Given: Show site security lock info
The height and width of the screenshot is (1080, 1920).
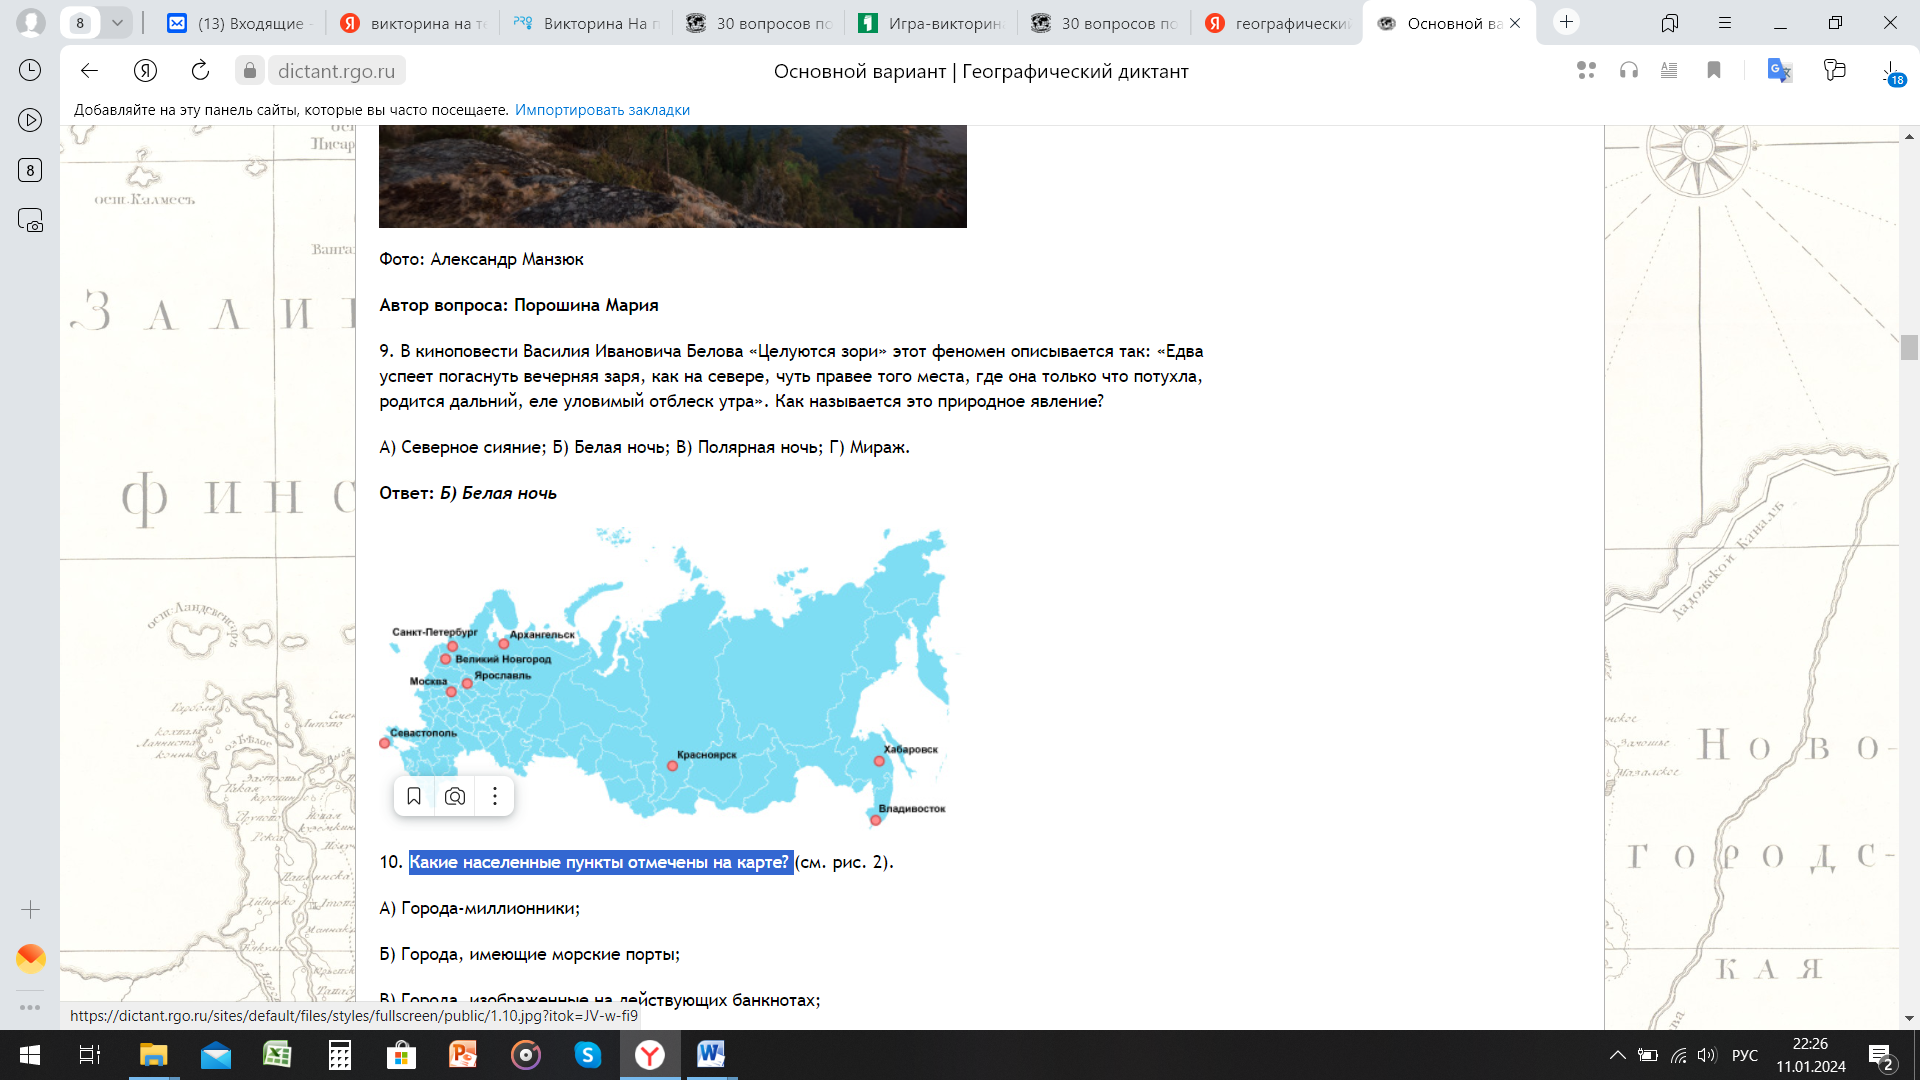Looking at the screenshot, I should [x=250, y=70].
